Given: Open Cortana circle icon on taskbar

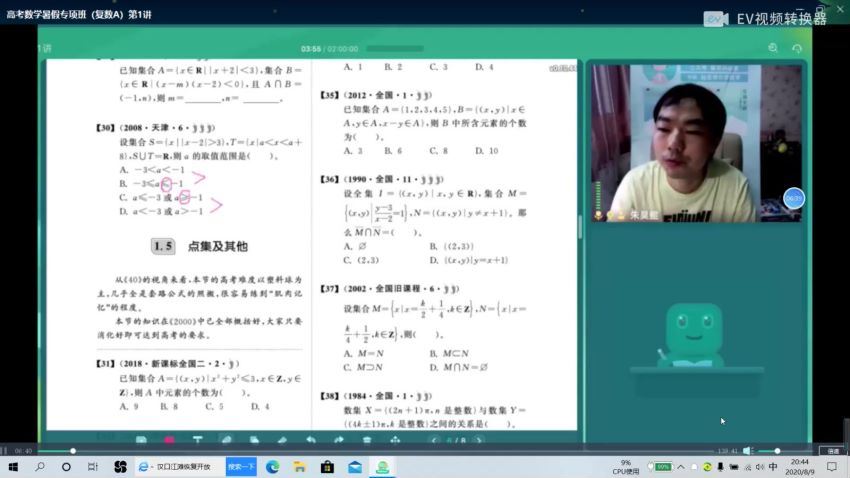Looking at the screenshot, I should [66, 467].
